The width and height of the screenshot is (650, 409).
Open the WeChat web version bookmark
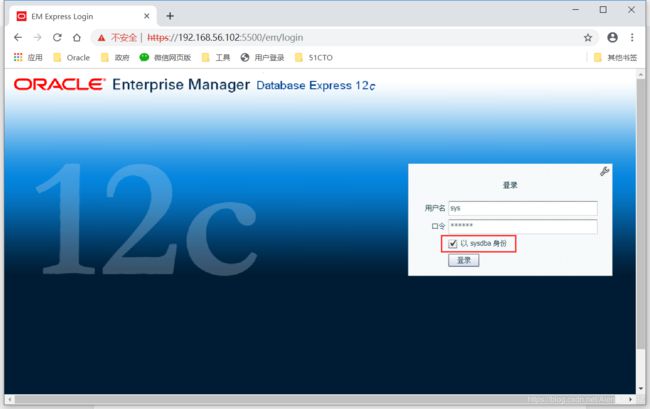pos(165,58)
